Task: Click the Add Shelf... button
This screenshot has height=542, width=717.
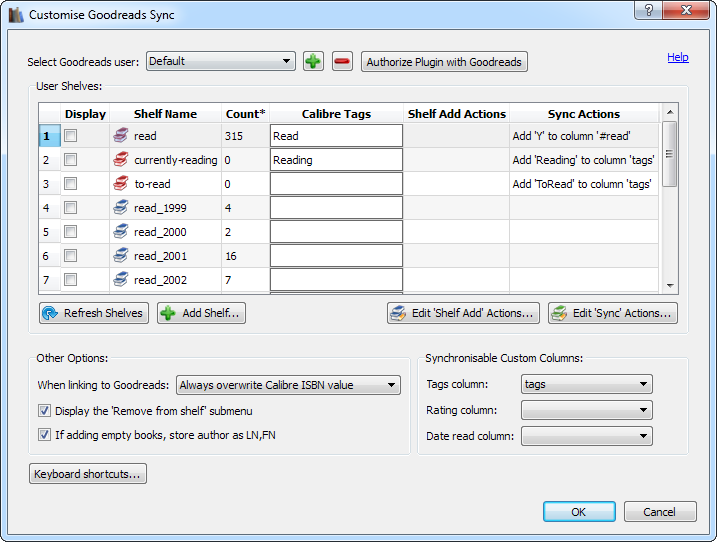Action: (x=201, y=313)
